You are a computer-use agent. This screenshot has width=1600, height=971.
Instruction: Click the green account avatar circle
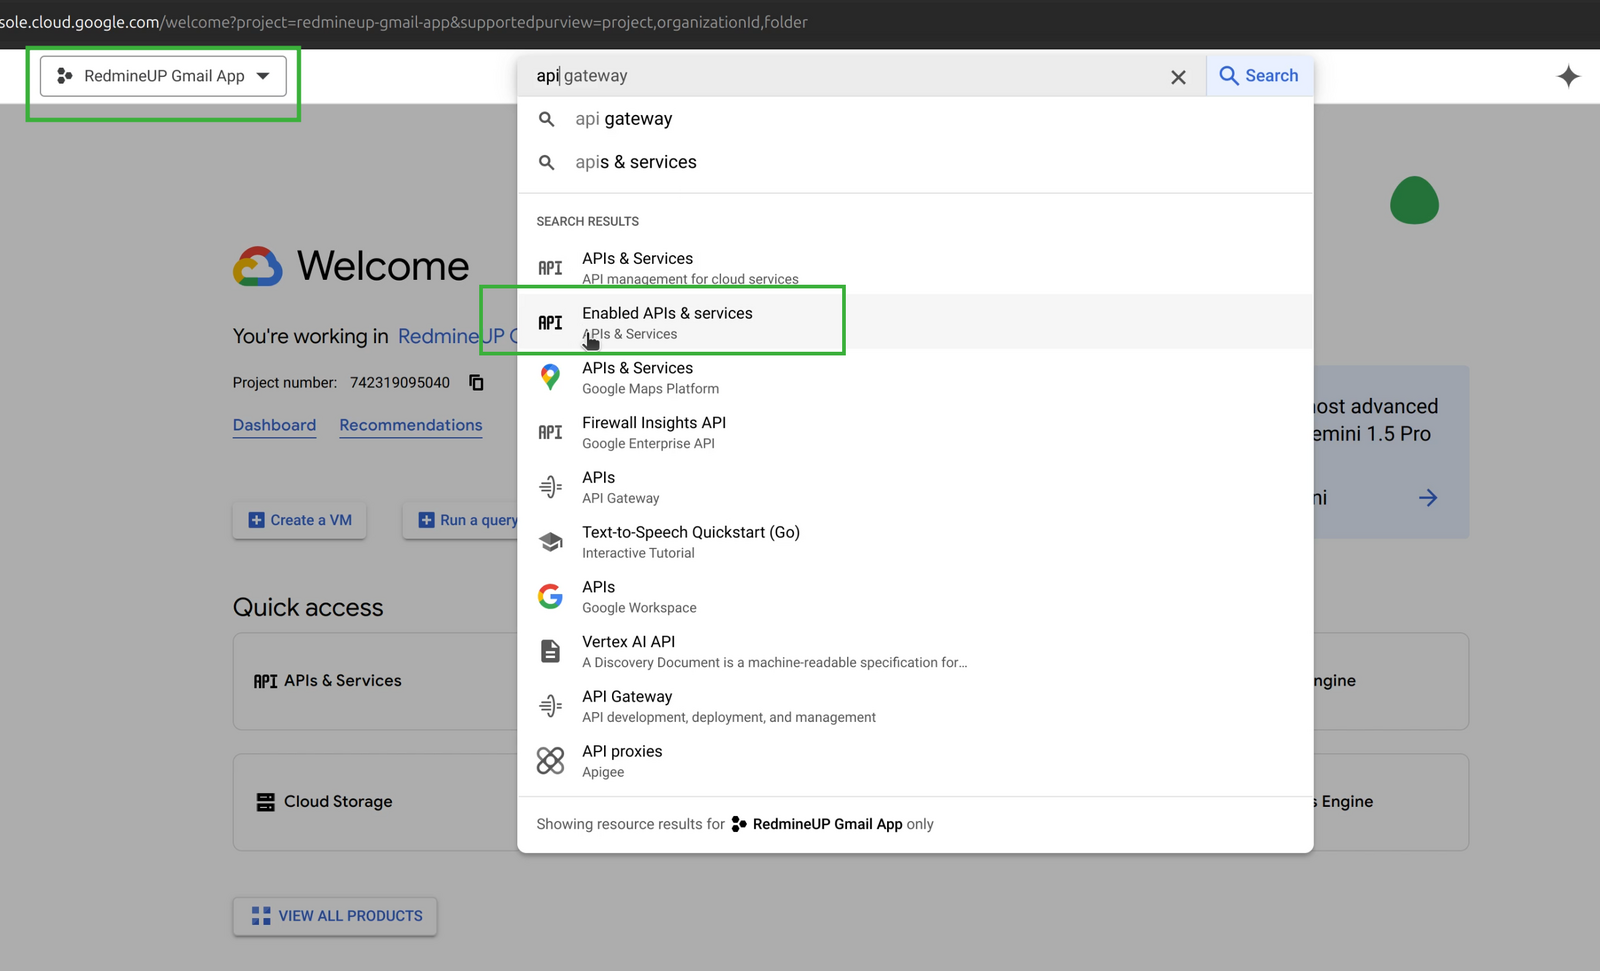tap(1414, 201)
